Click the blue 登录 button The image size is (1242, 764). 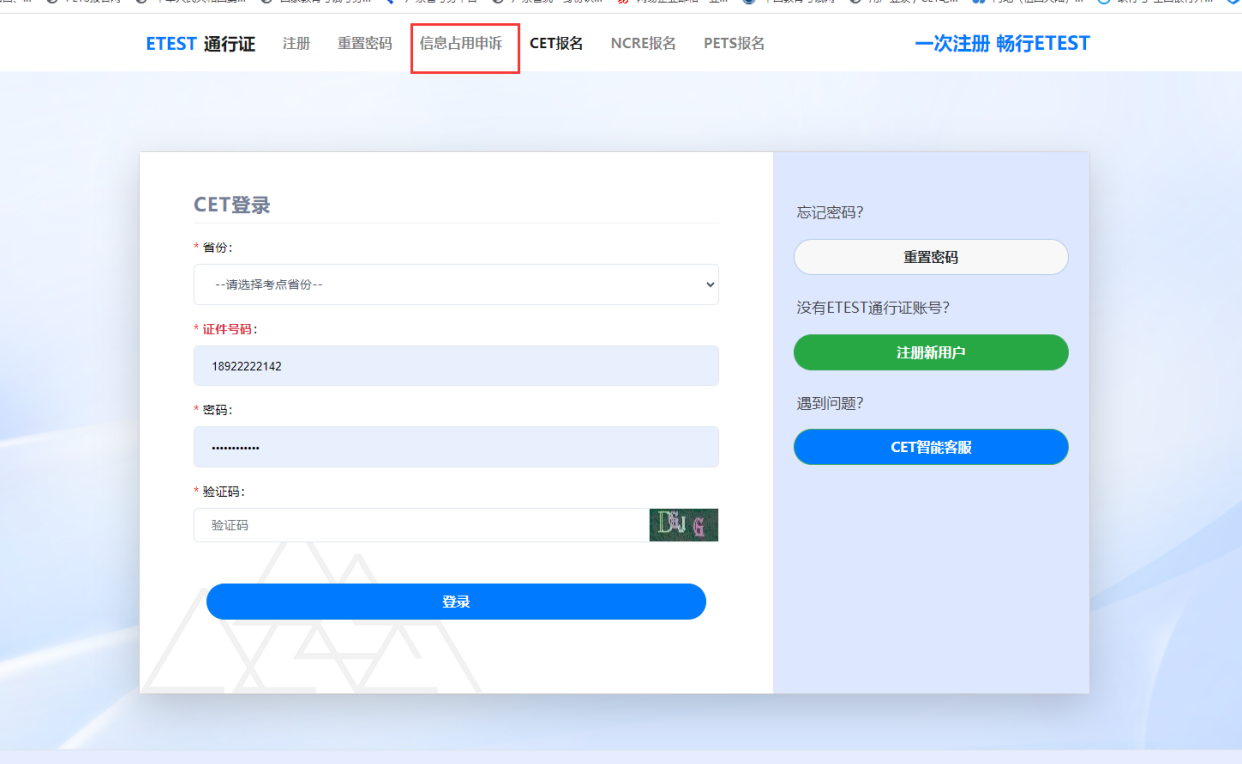coord(456,602)
